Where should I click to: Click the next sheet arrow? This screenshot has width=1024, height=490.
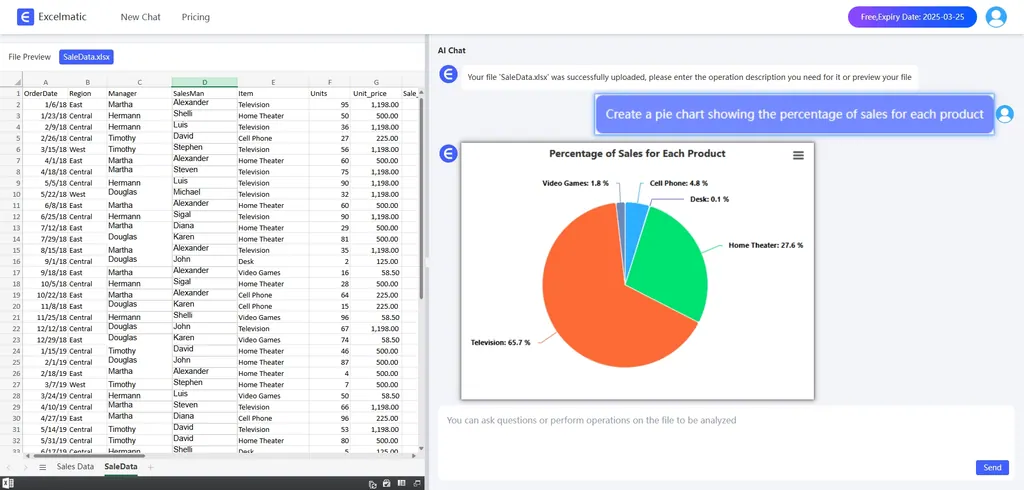tap(25, 467)
